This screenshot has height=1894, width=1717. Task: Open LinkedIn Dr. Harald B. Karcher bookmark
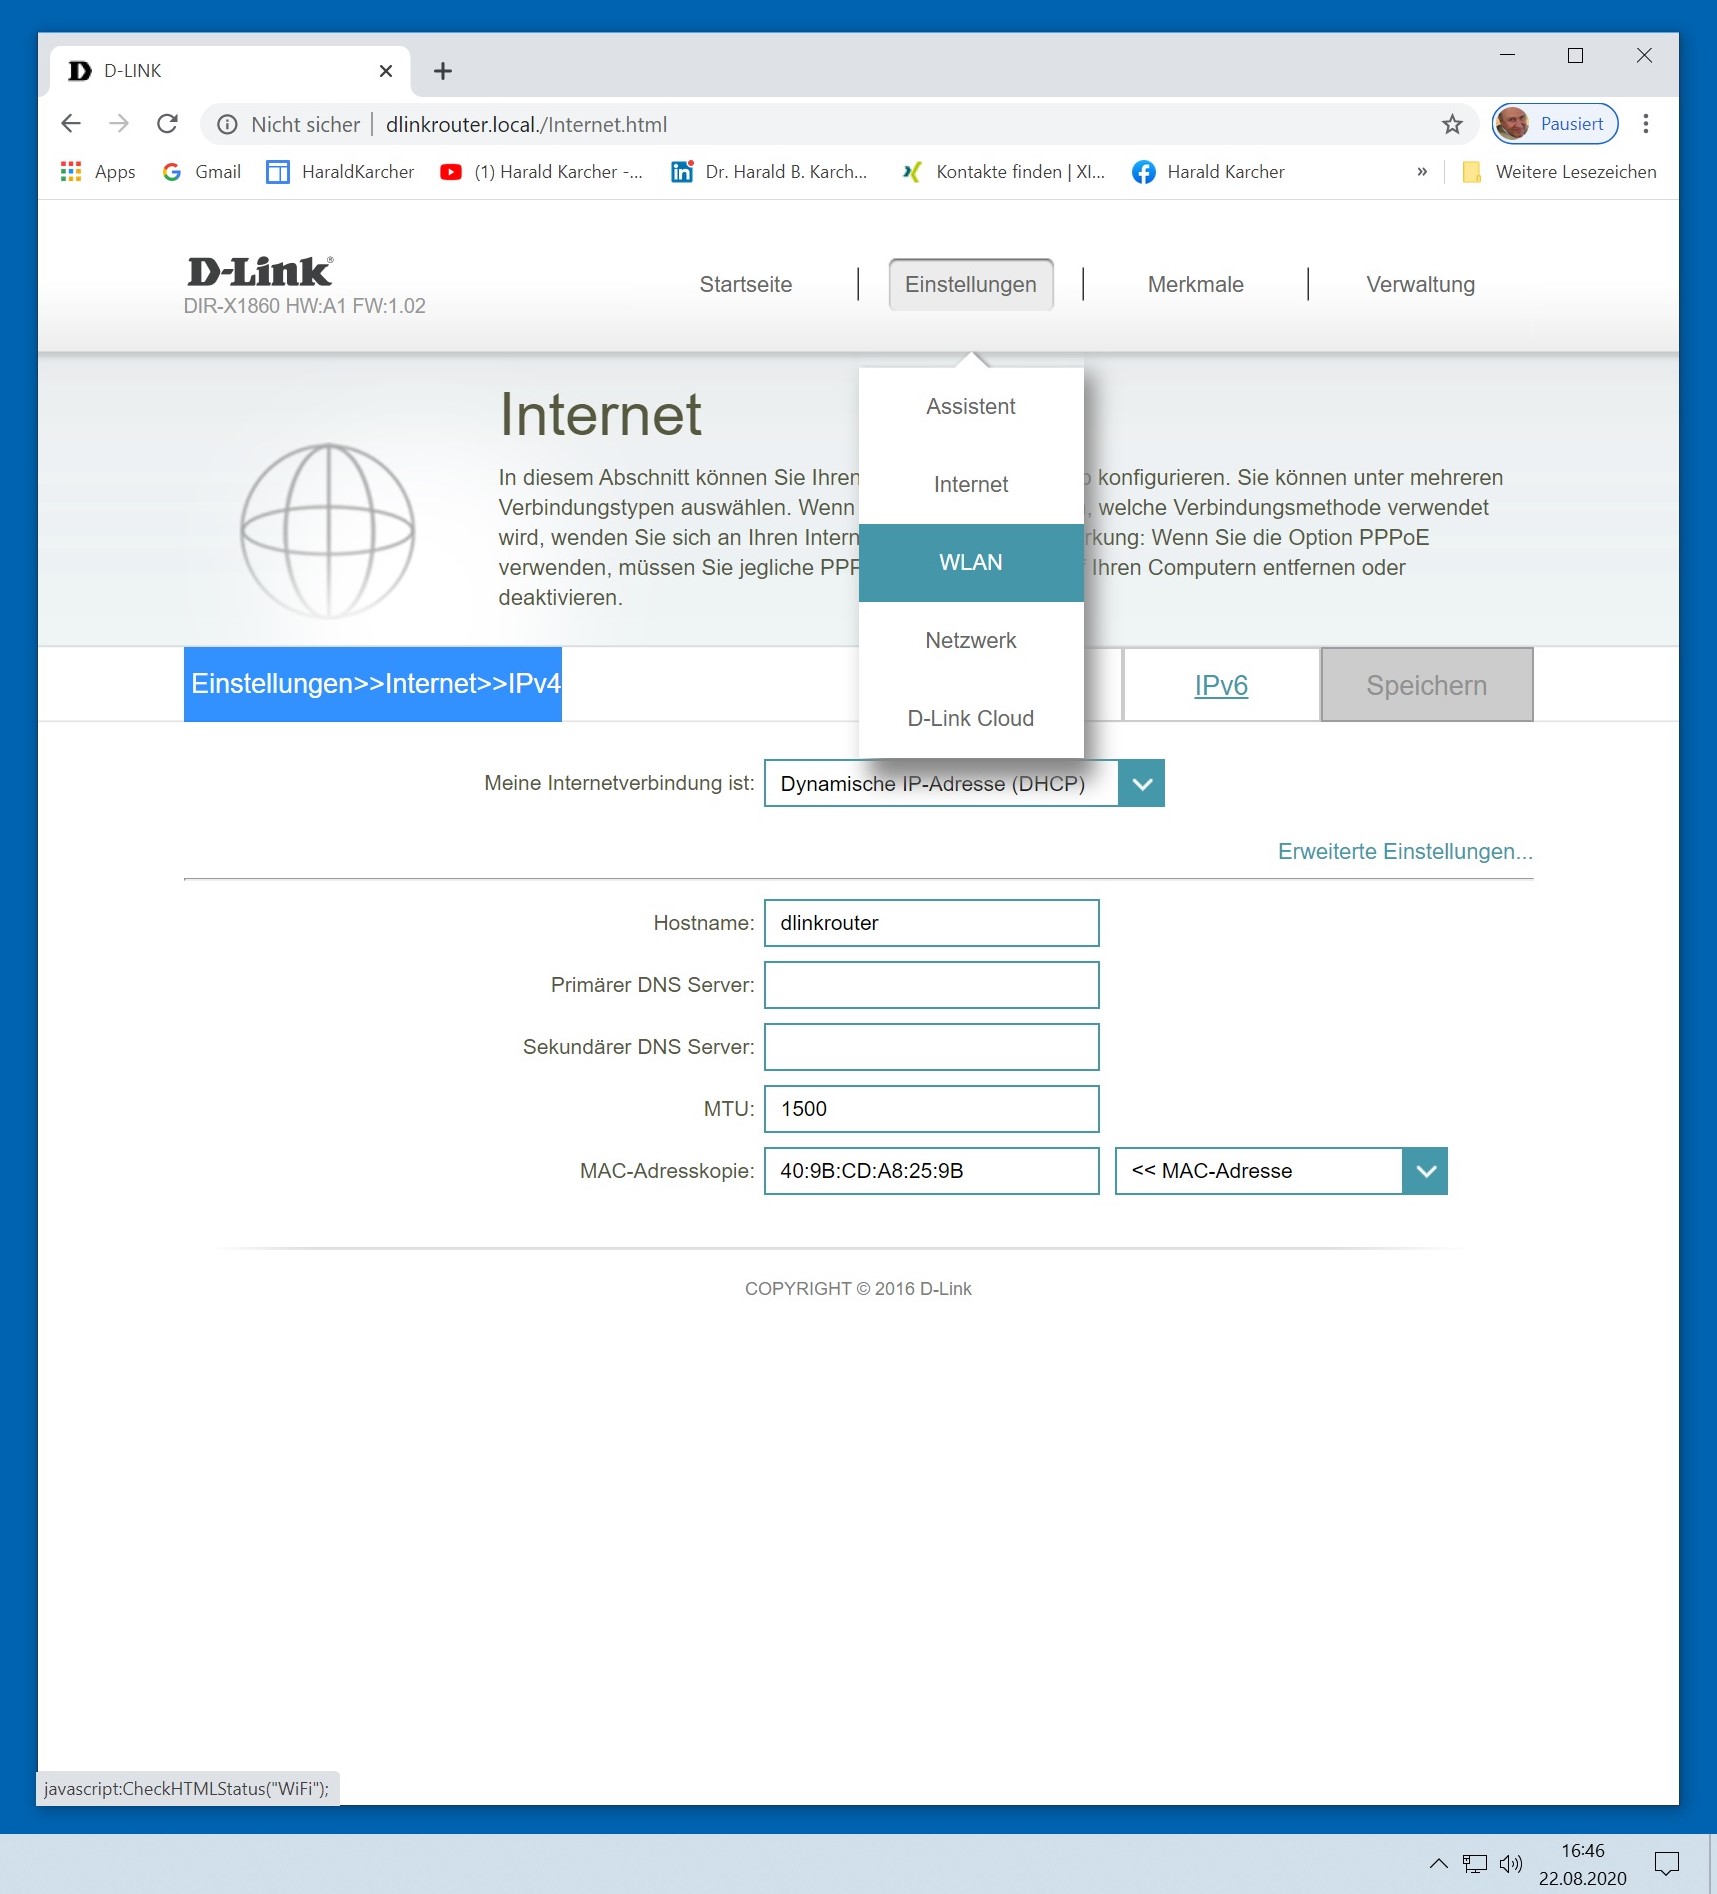pyautogui.click(x=769, y=172)
